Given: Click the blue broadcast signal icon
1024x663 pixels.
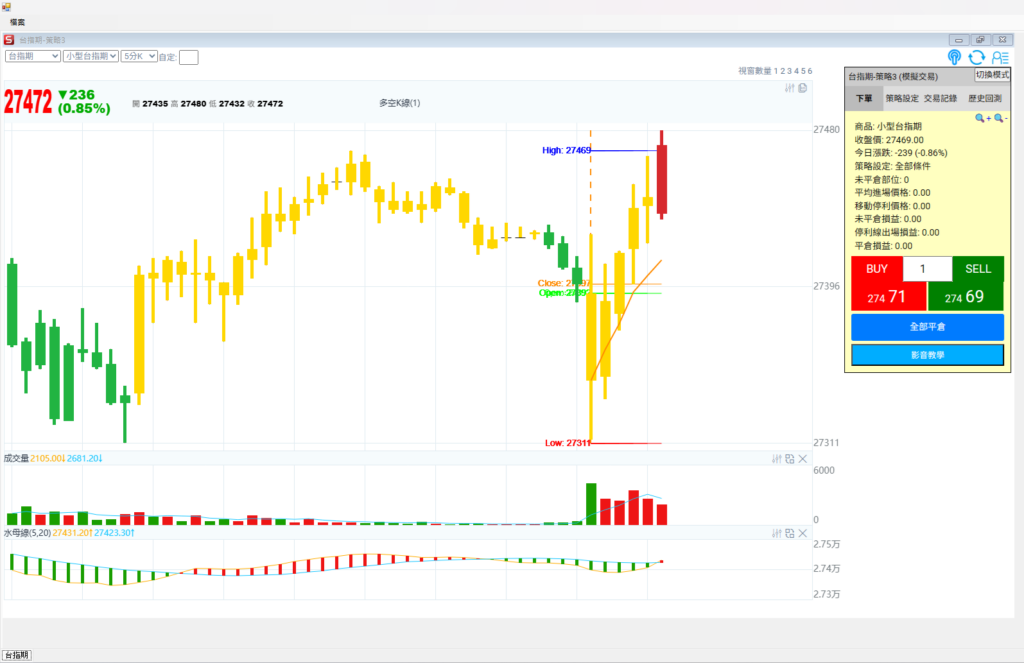Looking at the screenshot, I should (x=954, y=58).
